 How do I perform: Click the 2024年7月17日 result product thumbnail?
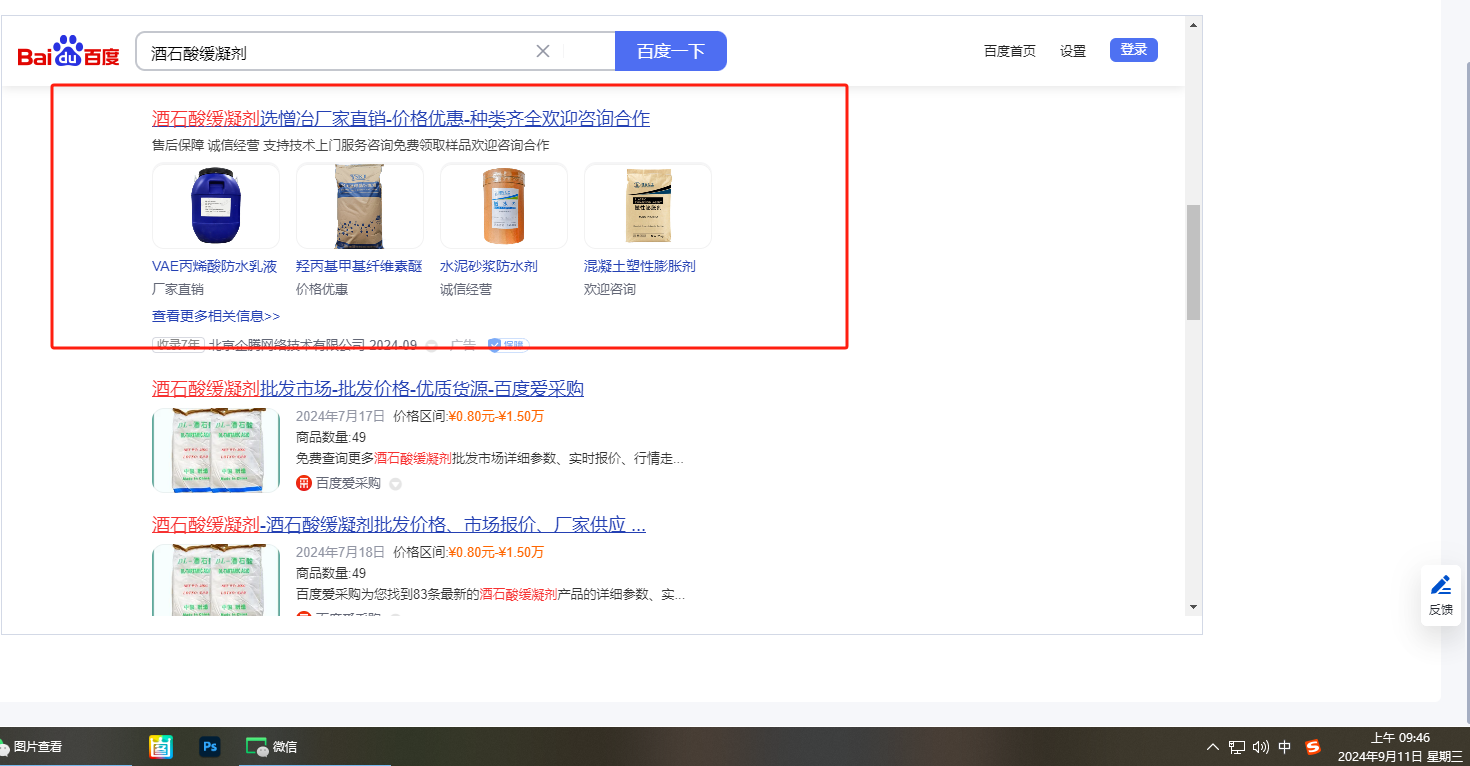click(216, 450)
